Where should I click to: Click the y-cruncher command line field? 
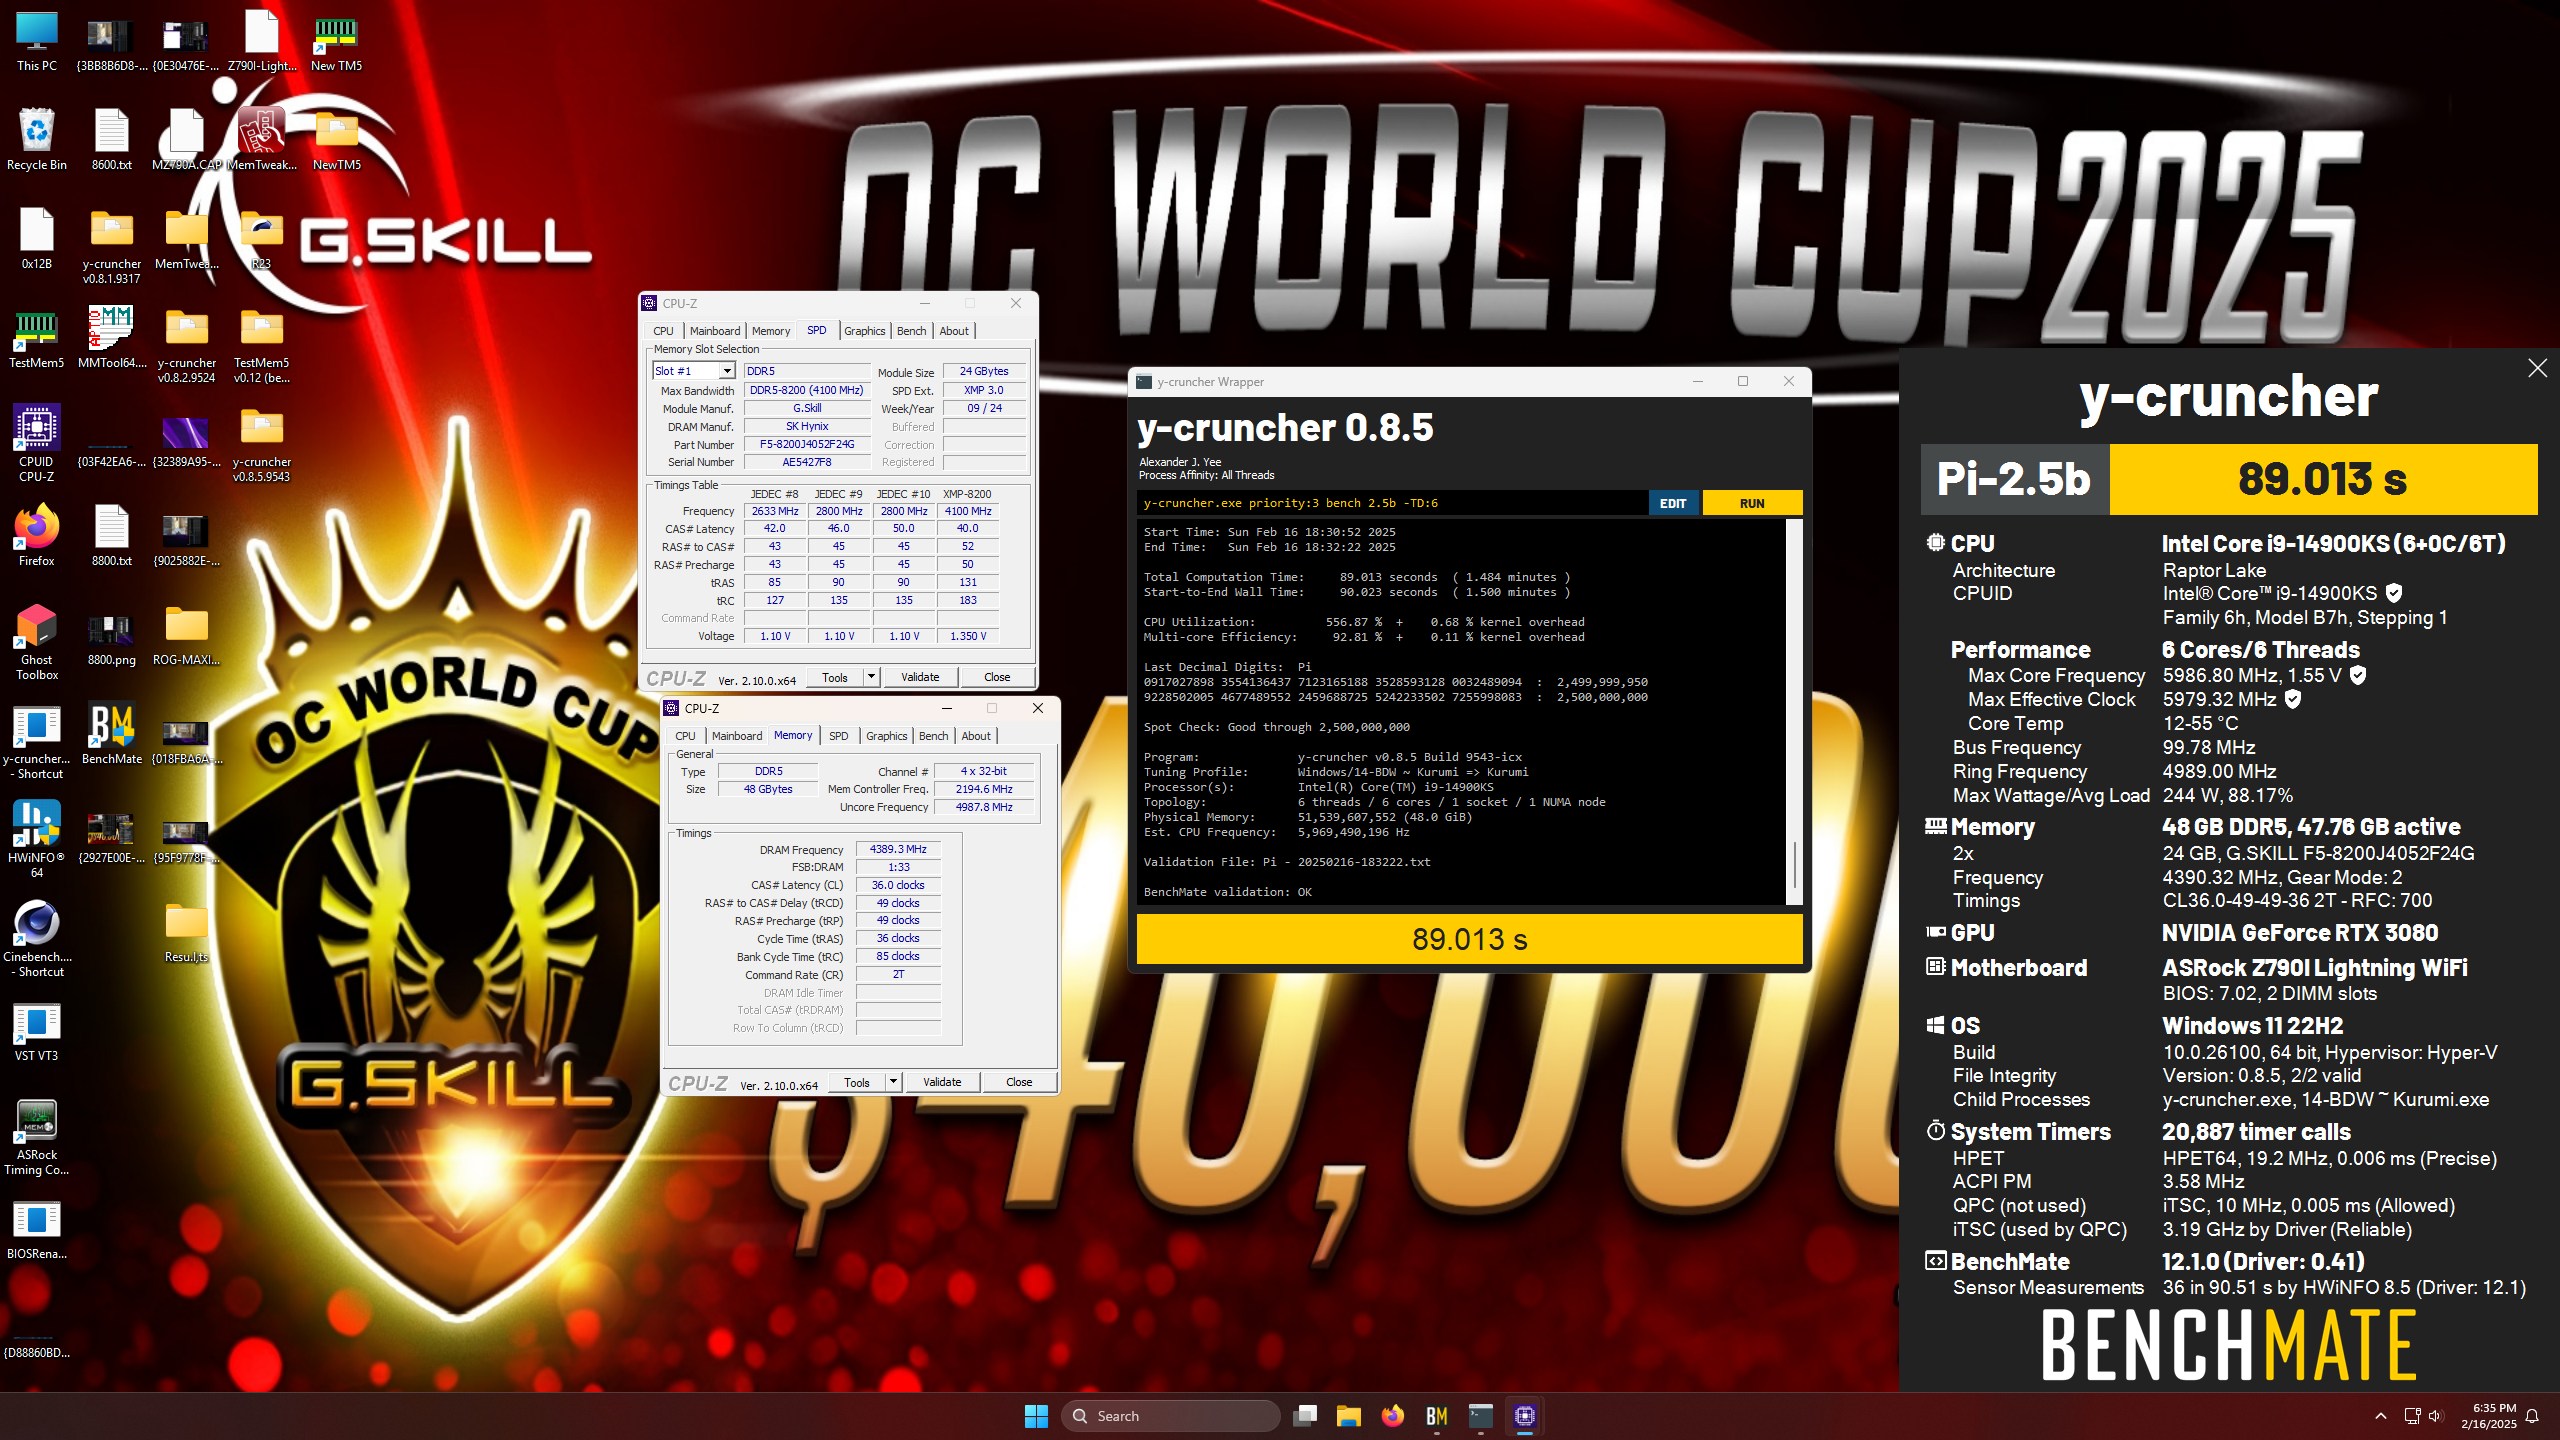coord(1392,503)
